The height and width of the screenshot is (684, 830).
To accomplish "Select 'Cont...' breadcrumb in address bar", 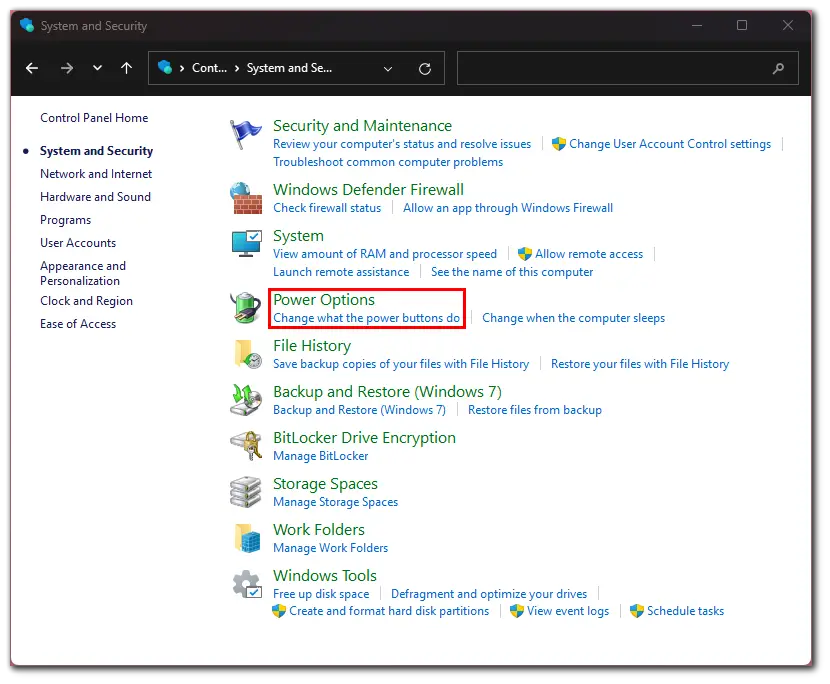I will tap(209, 68).
